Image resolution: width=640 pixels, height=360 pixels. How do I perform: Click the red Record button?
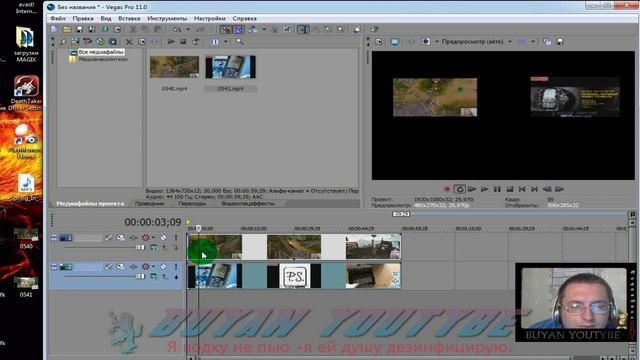click(447, 189)
